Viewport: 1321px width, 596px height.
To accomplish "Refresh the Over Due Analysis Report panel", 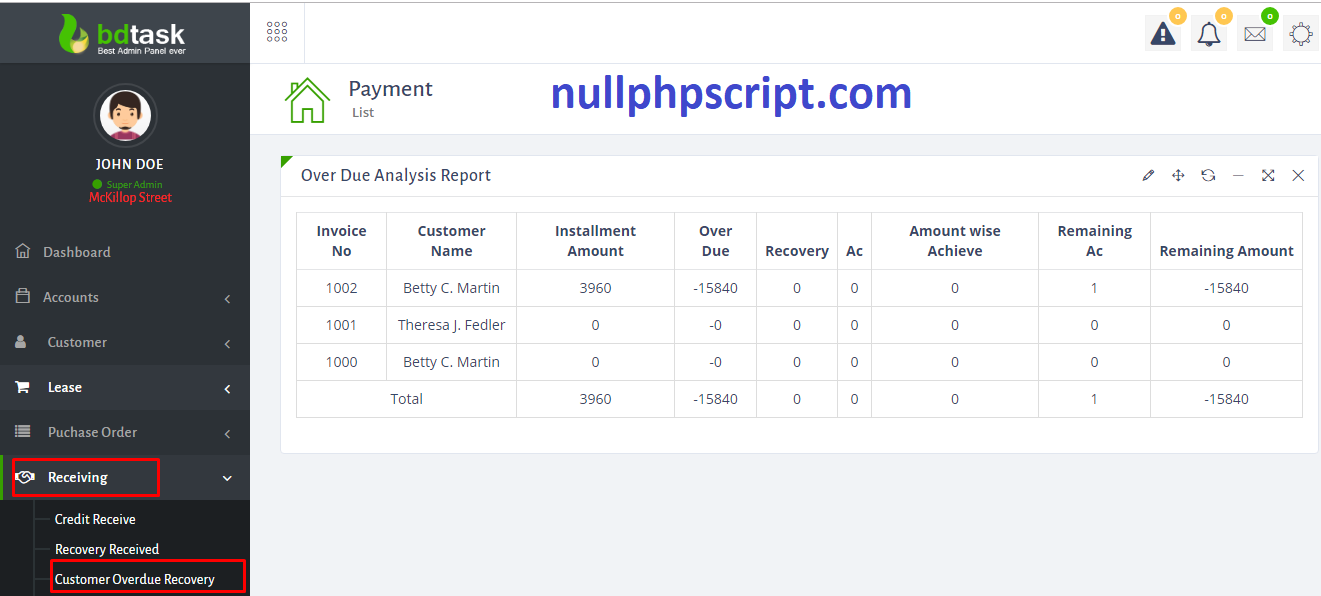I will coord(1208,176).
